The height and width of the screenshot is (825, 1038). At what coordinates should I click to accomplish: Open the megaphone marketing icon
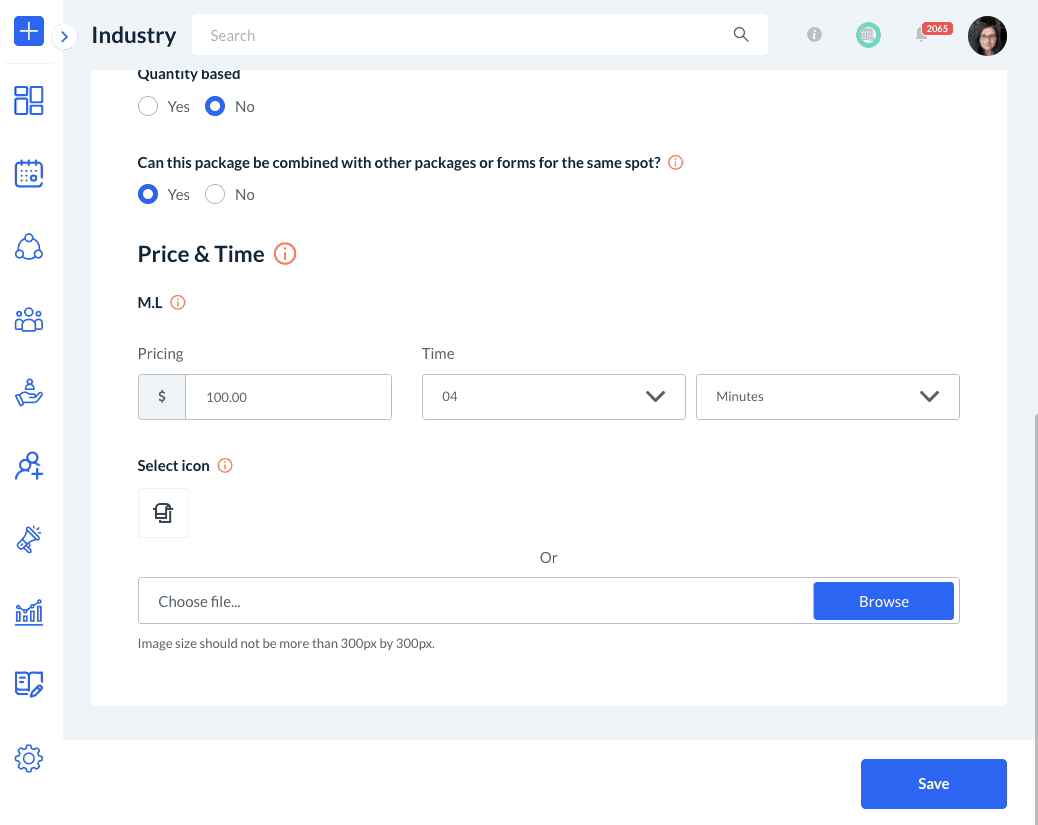(x=29, y=539)
